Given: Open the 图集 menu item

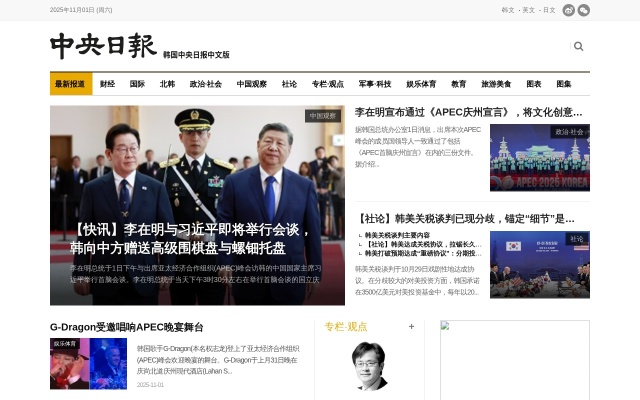Looking at the screenshot, I should [564, 84].
